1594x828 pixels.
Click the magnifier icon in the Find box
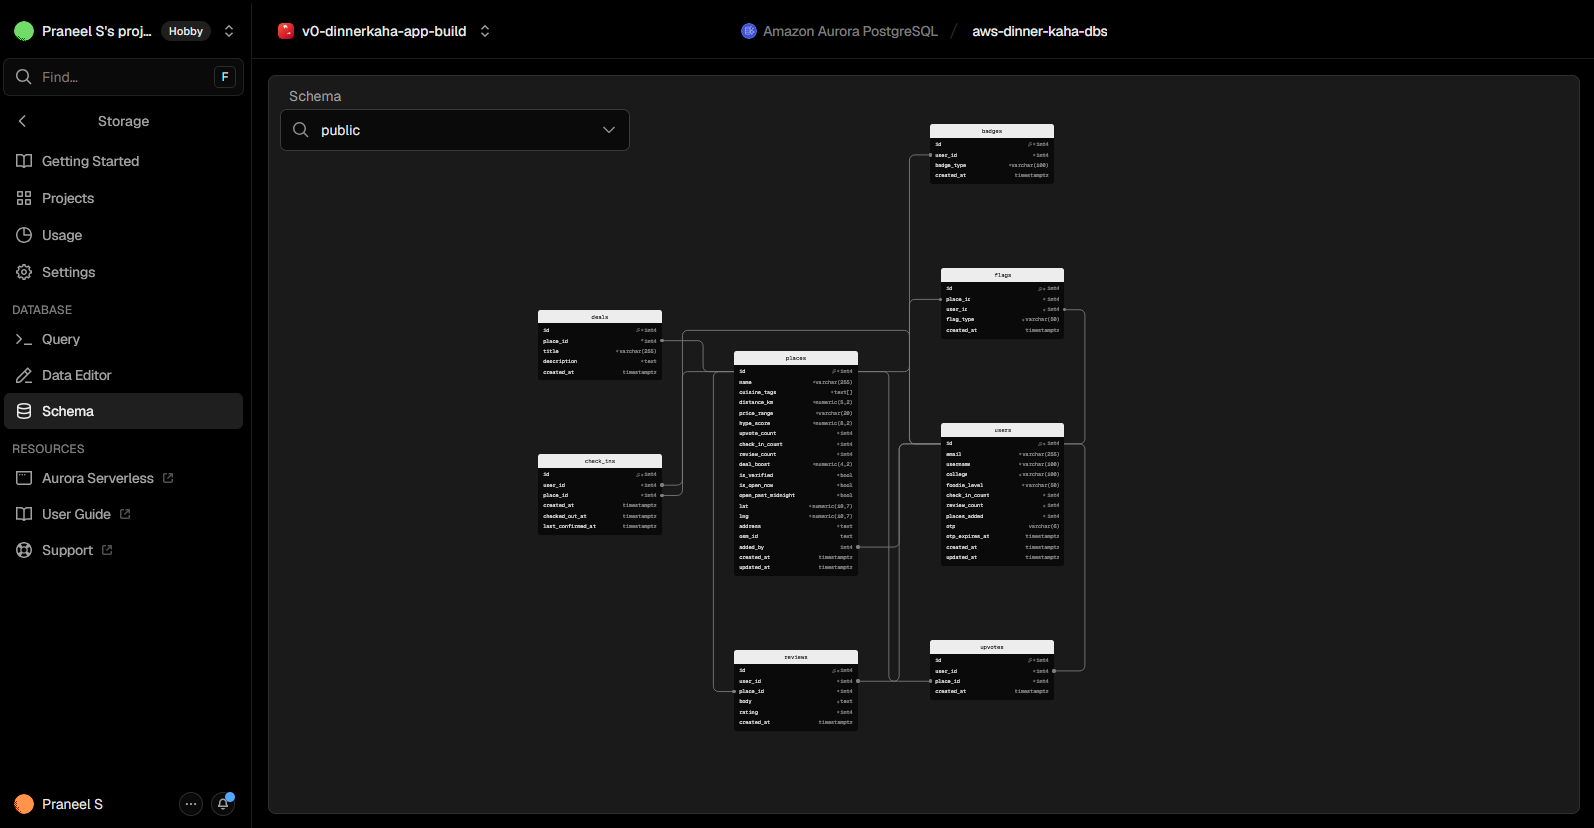pyautogui.click(x=24, y=77)
